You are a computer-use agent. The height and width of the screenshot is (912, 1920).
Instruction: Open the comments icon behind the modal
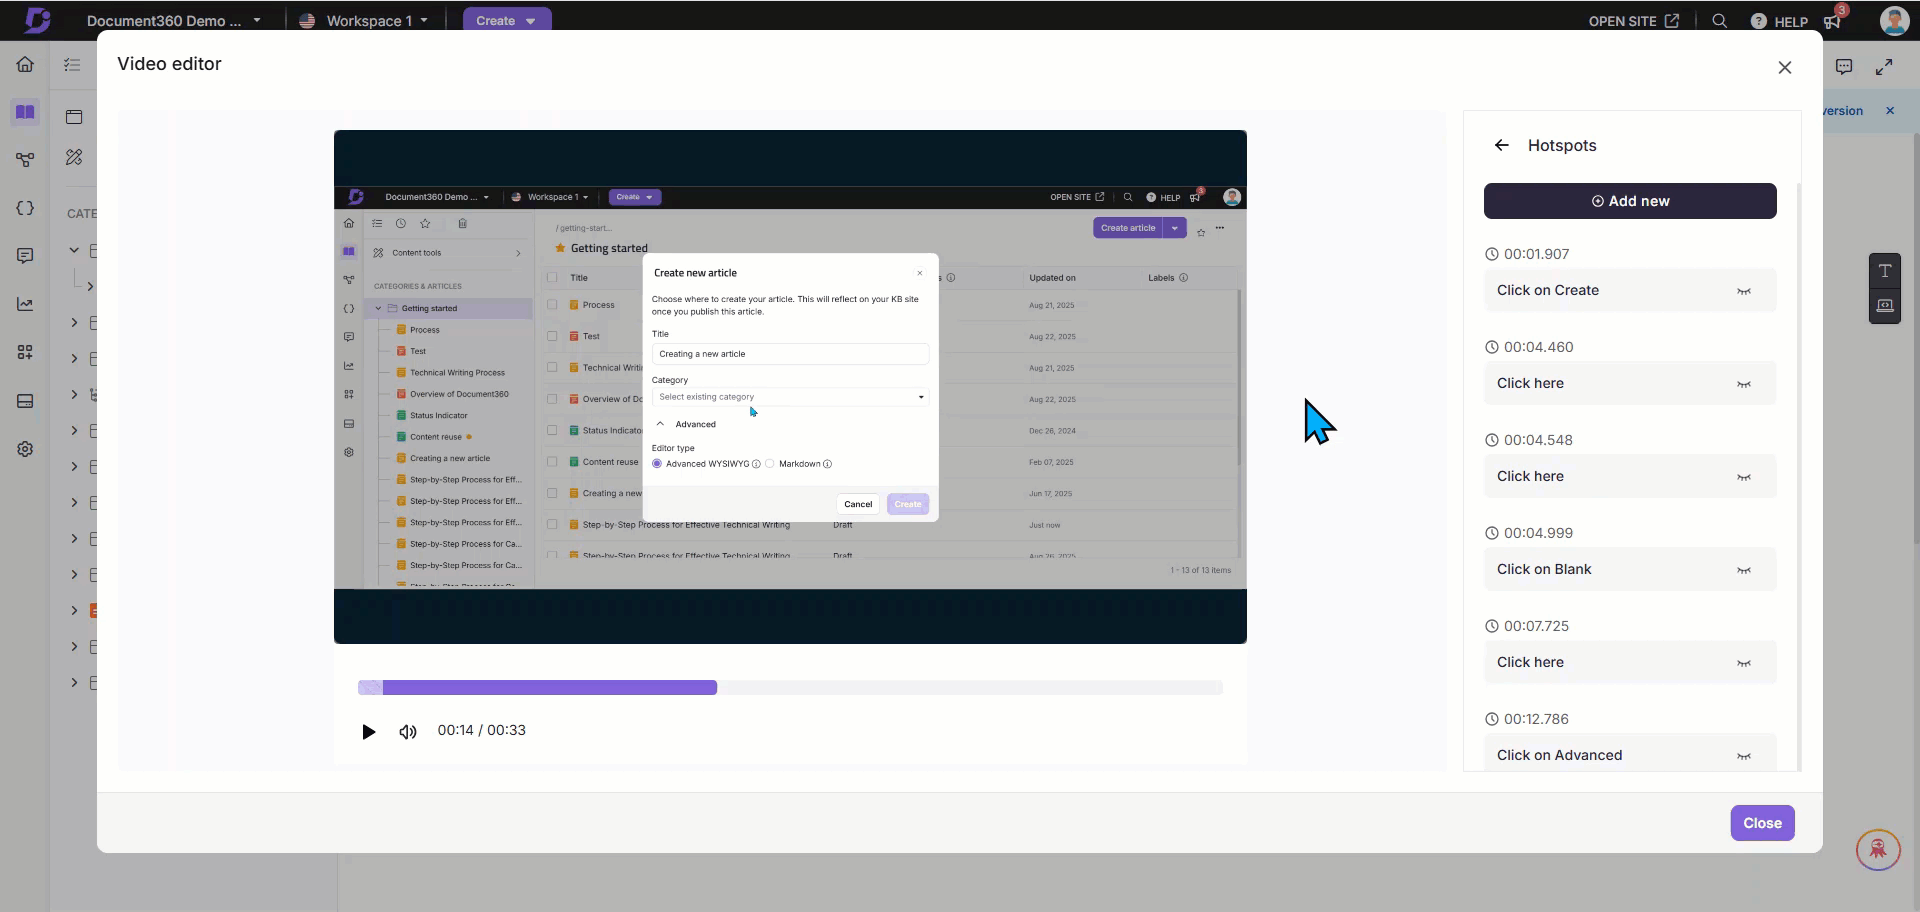click(x=1844, y=67)
